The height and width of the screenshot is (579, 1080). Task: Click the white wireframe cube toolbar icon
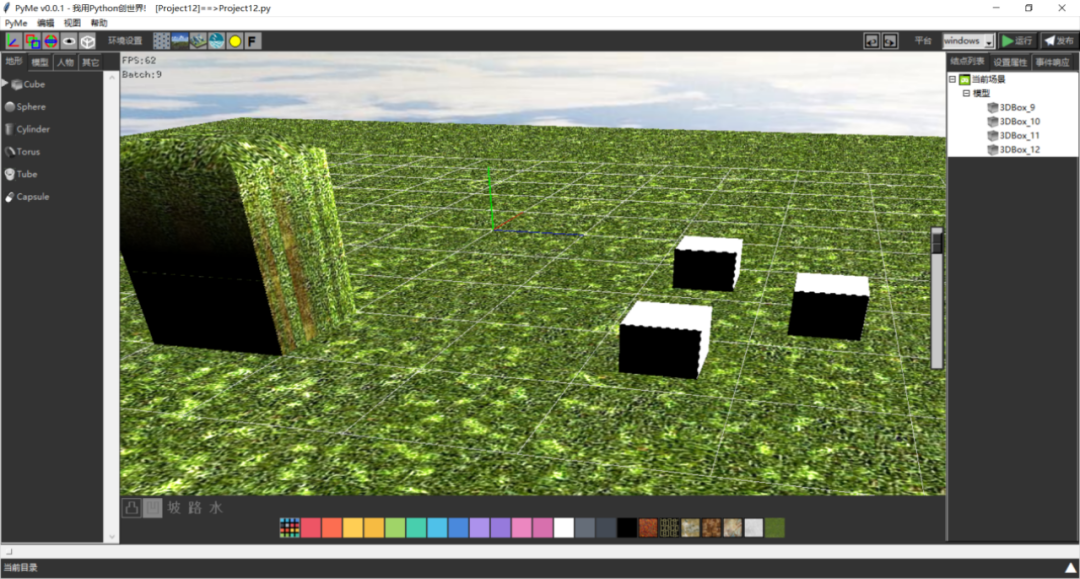coord(87,41)
